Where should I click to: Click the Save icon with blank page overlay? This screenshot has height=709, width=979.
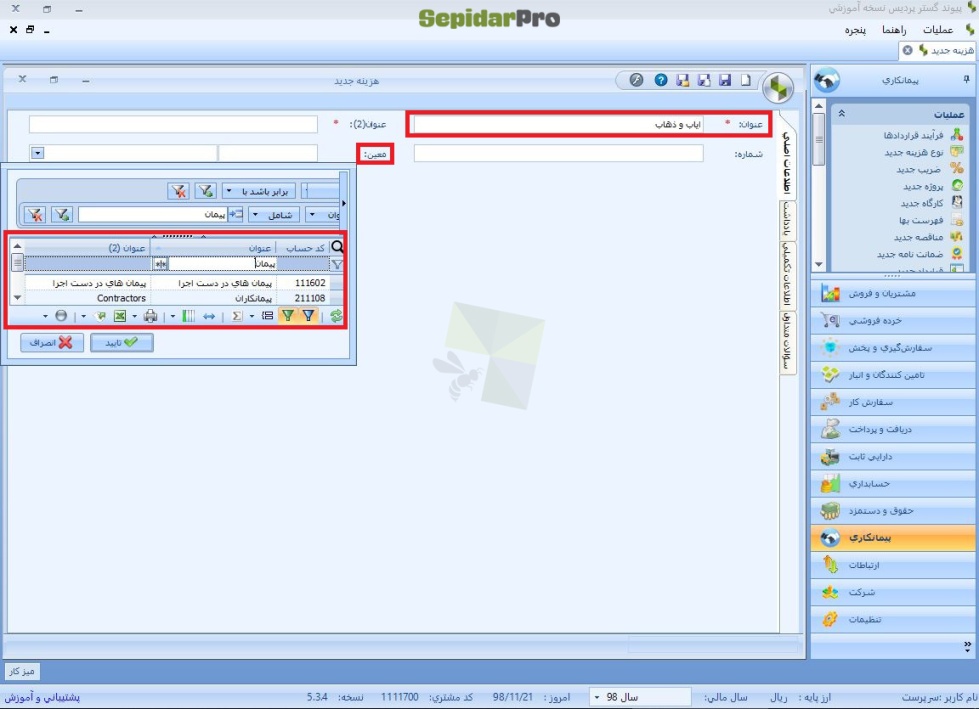[704, 80]
